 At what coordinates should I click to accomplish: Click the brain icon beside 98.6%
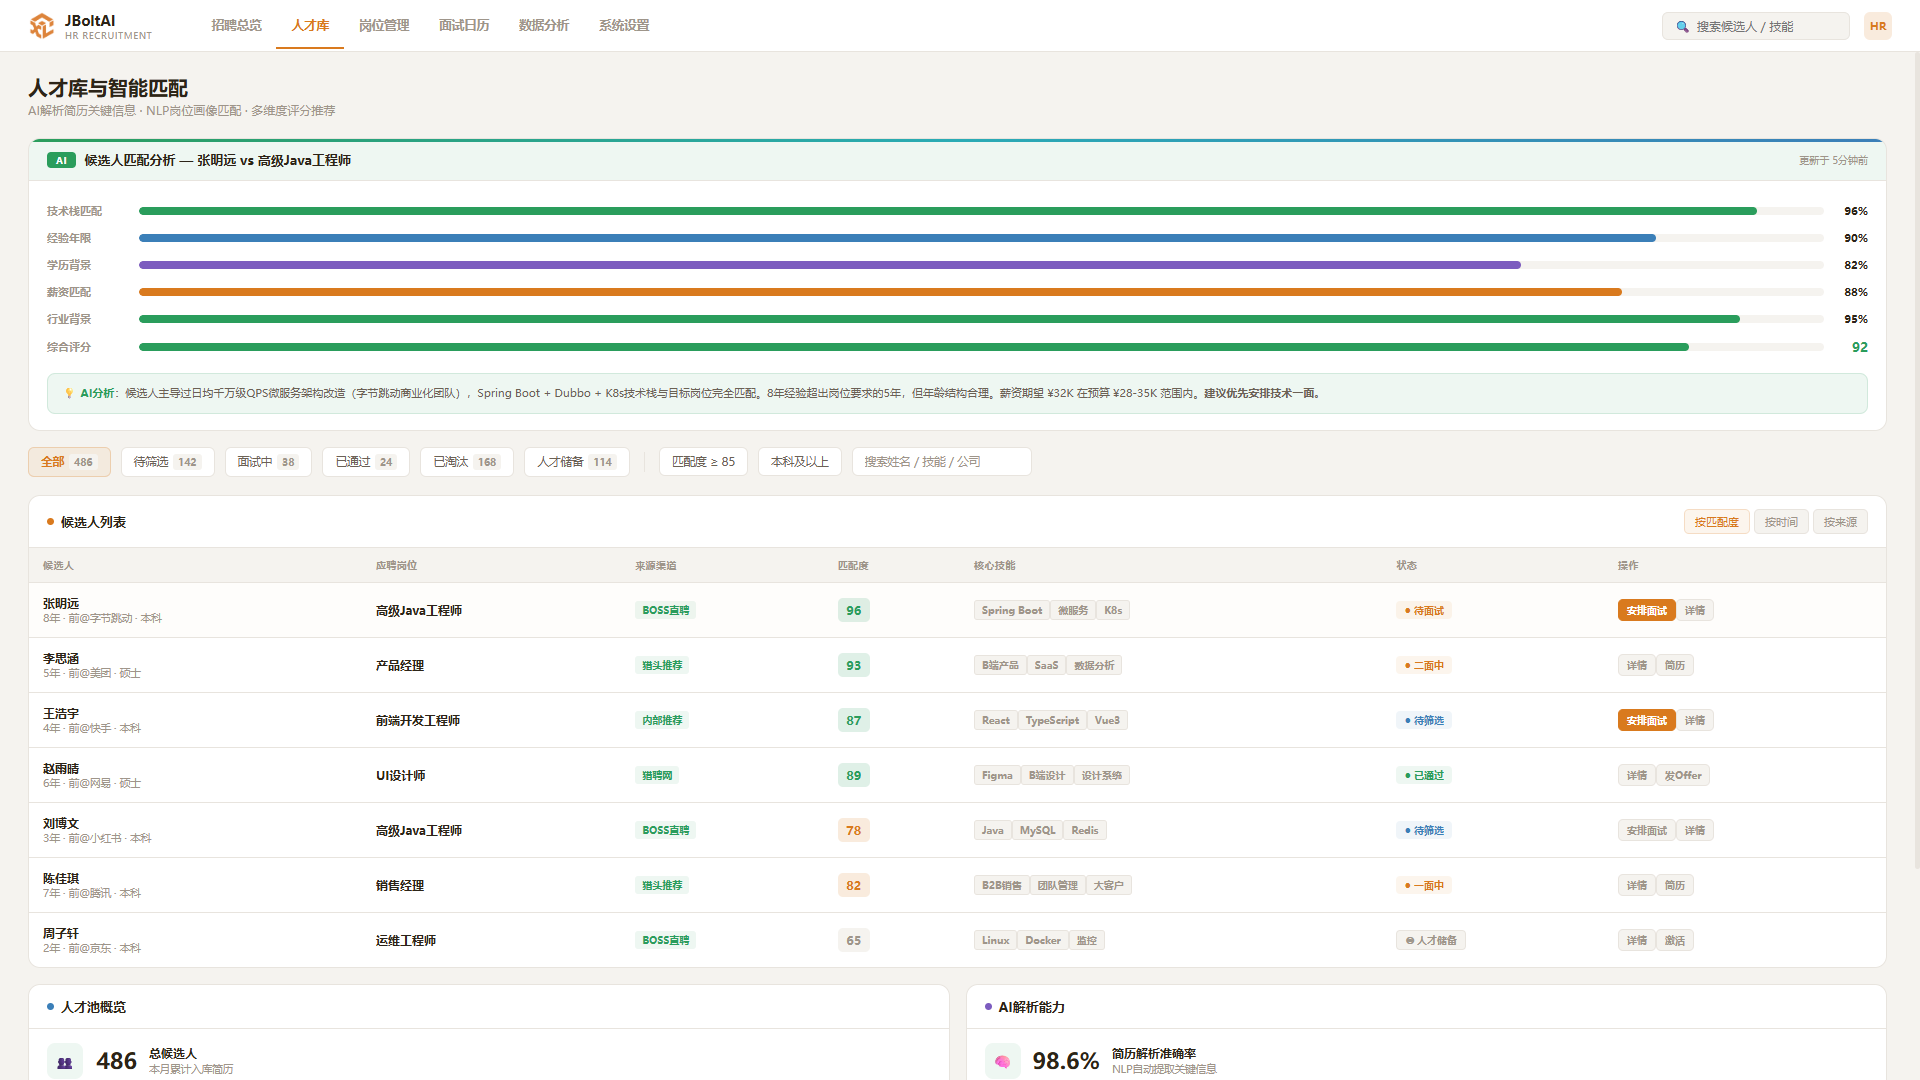(x=1002, y=1062)
